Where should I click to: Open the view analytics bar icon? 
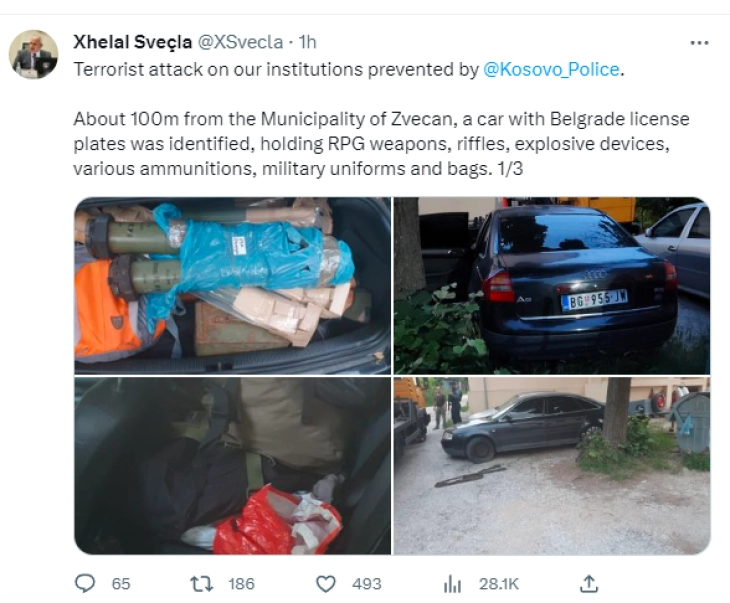click(452, 583)
